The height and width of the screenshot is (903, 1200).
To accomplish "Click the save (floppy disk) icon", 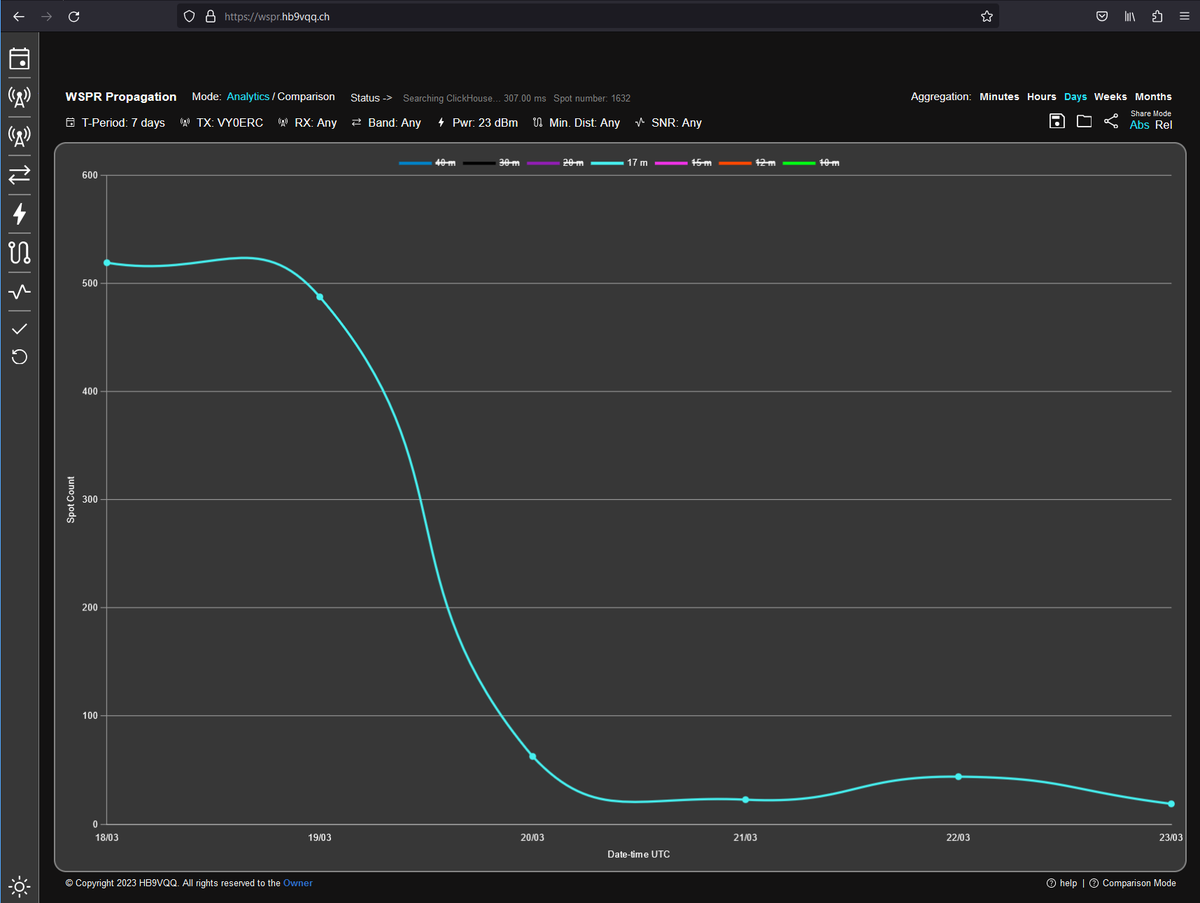I will coord(1056,121).
